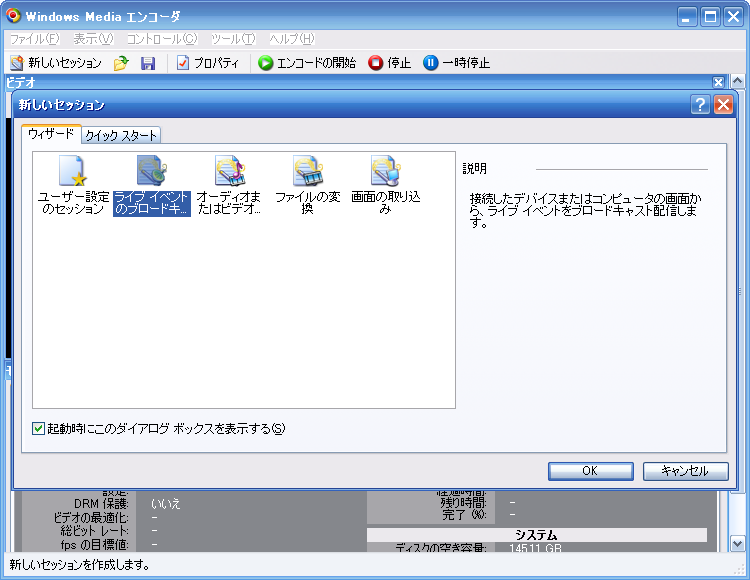Click the save floppy disk icon
This screenshot has height=580, width=750.
point(148,63)
